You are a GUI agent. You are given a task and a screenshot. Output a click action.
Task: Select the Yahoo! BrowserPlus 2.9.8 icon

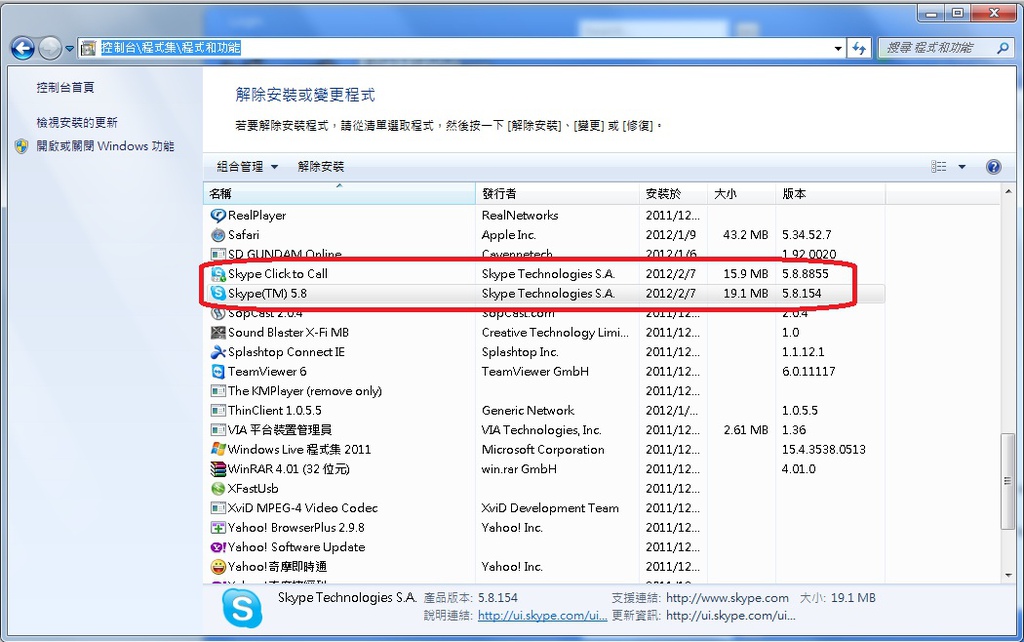tap(217, 528)
